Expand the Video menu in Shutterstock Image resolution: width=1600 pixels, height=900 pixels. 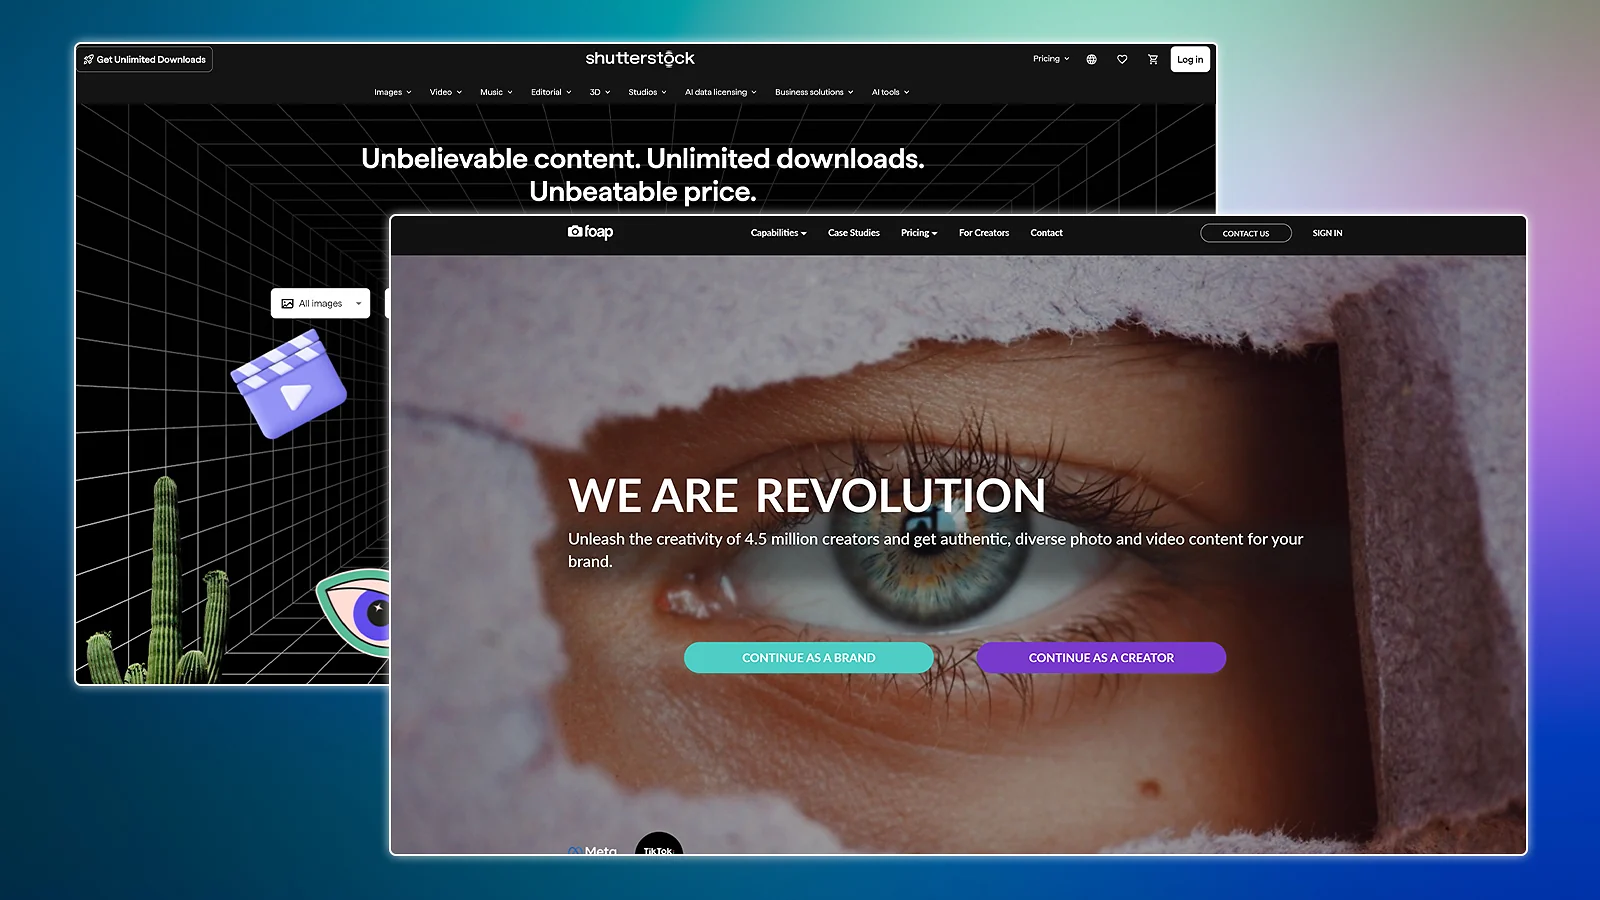pyautogui.click(x=446, y=92)
